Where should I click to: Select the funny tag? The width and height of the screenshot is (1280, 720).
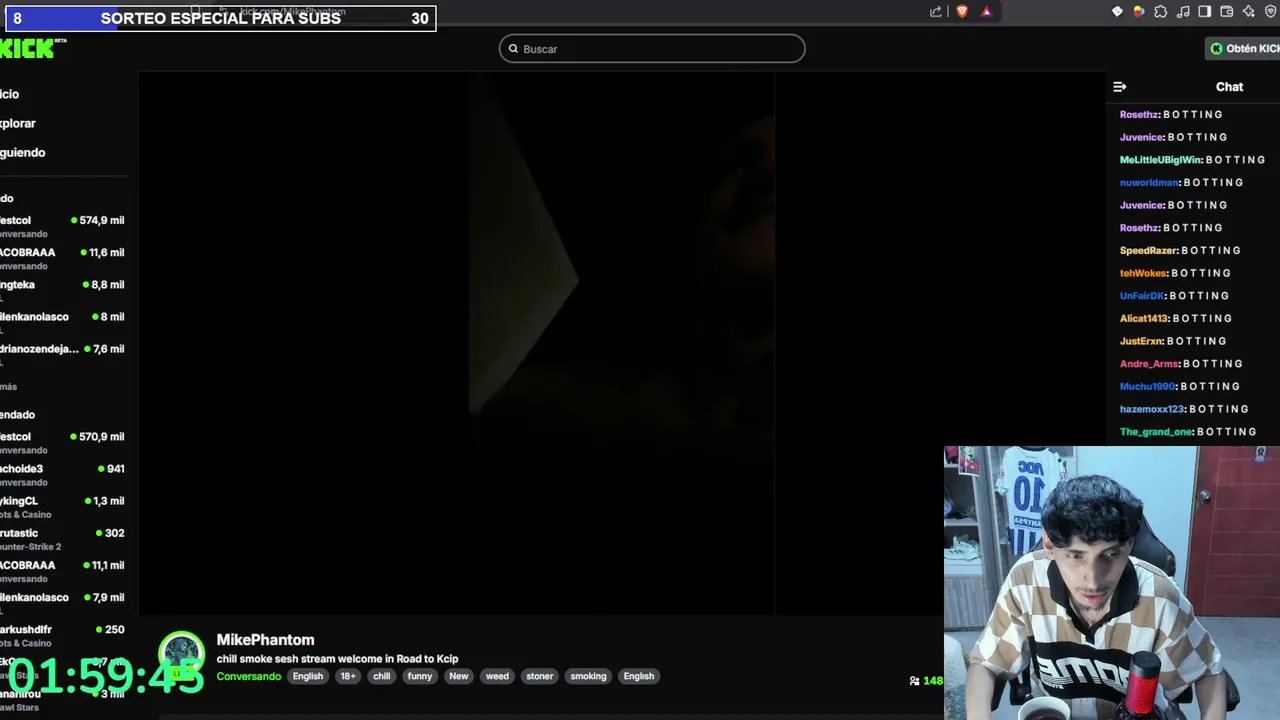coord(420,676)
